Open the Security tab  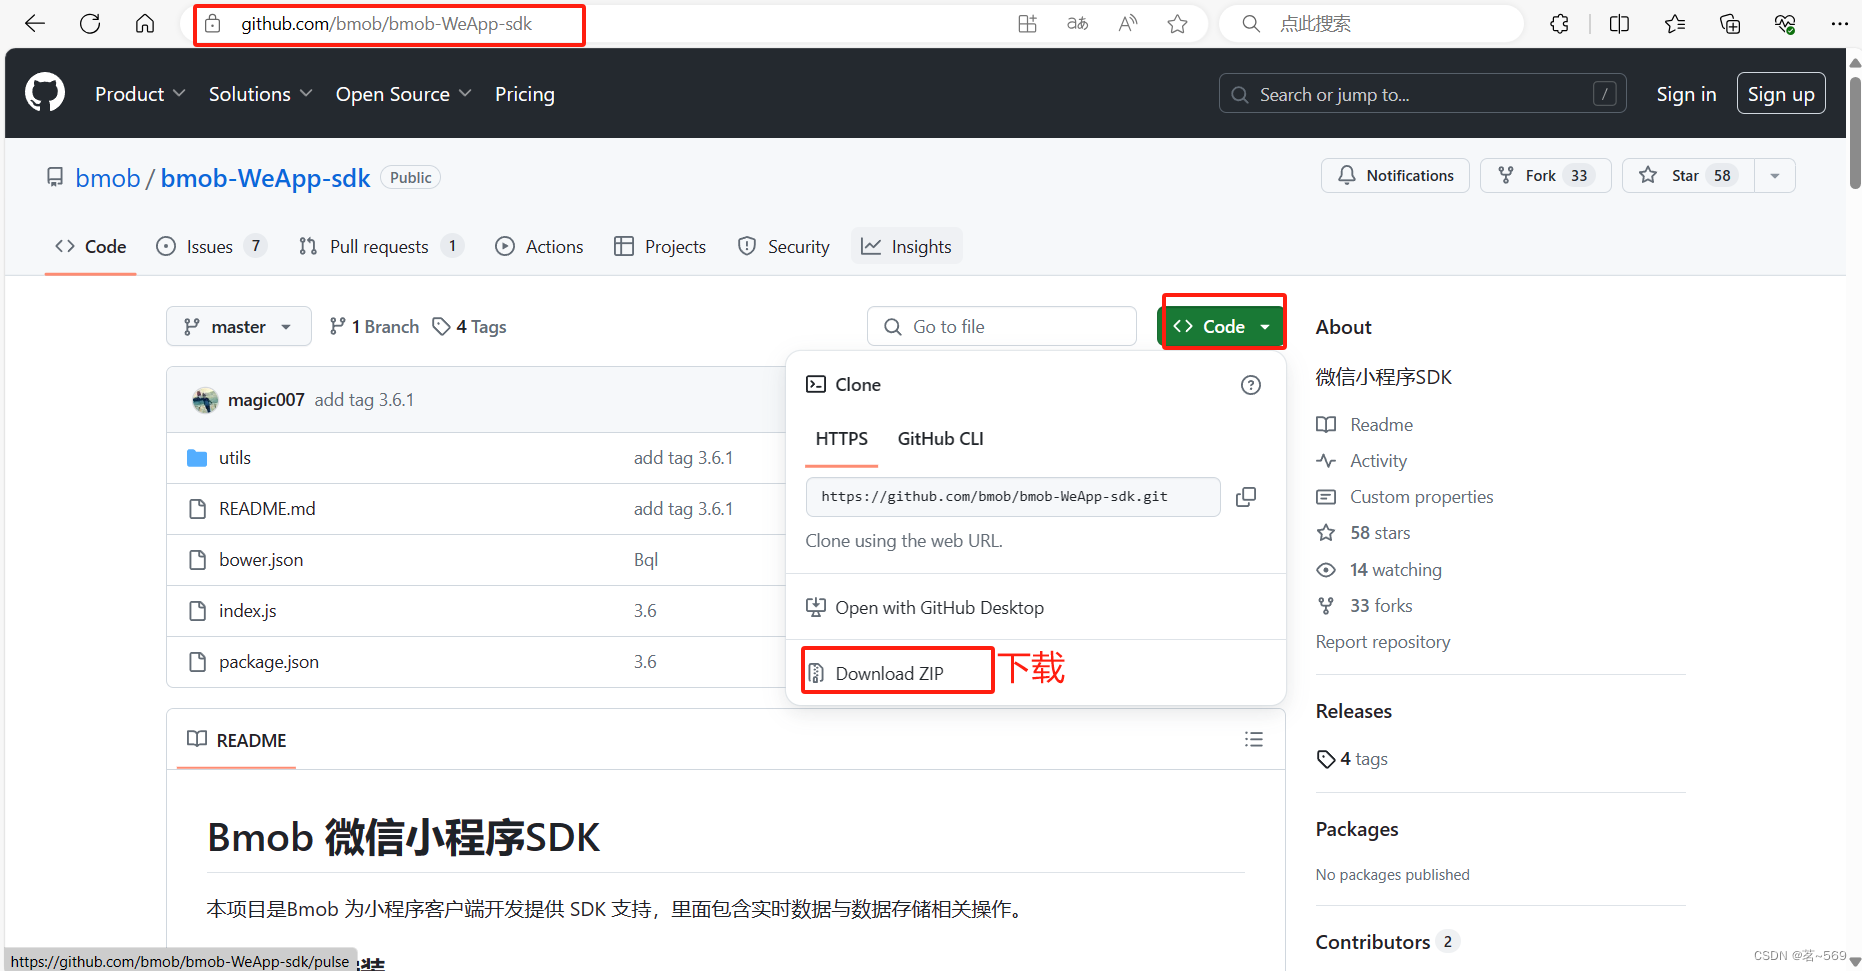[x=784, y=247]
